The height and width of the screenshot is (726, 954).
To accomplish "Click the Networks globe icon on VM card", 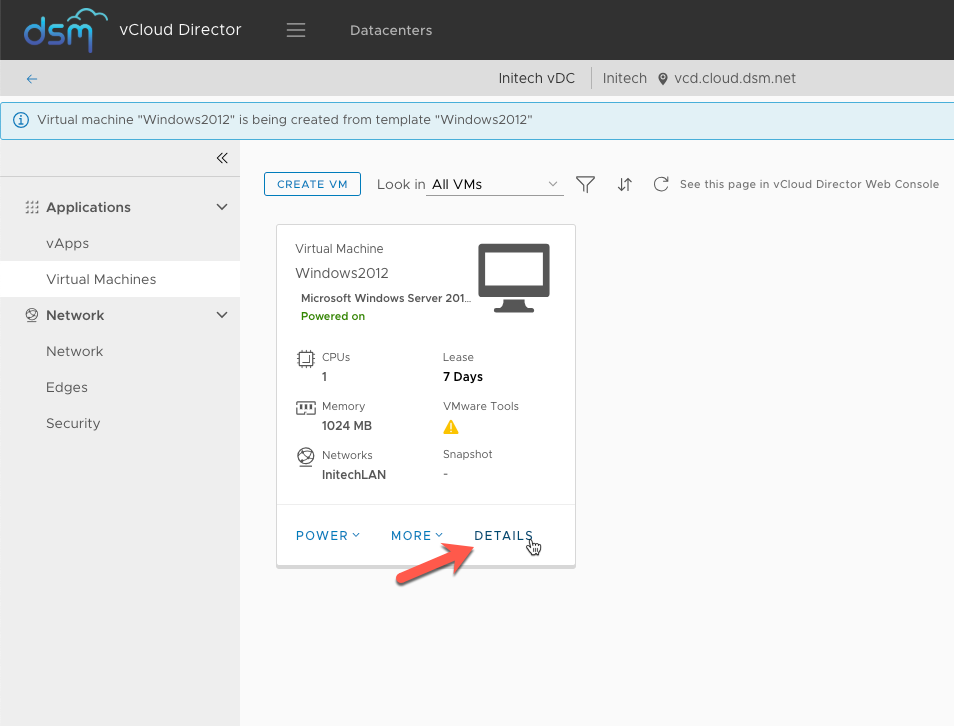I will coord(305,457).
